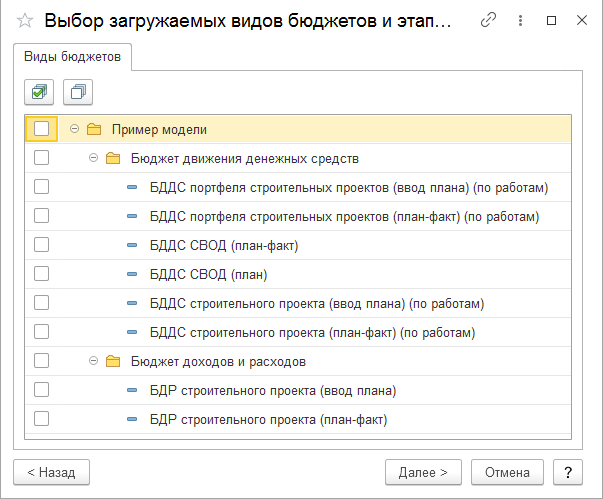This screenshot has width=603, height=499.
Task: Collapse the Бюджет доходов и расходов group
Action: click(x=93, y=361)
